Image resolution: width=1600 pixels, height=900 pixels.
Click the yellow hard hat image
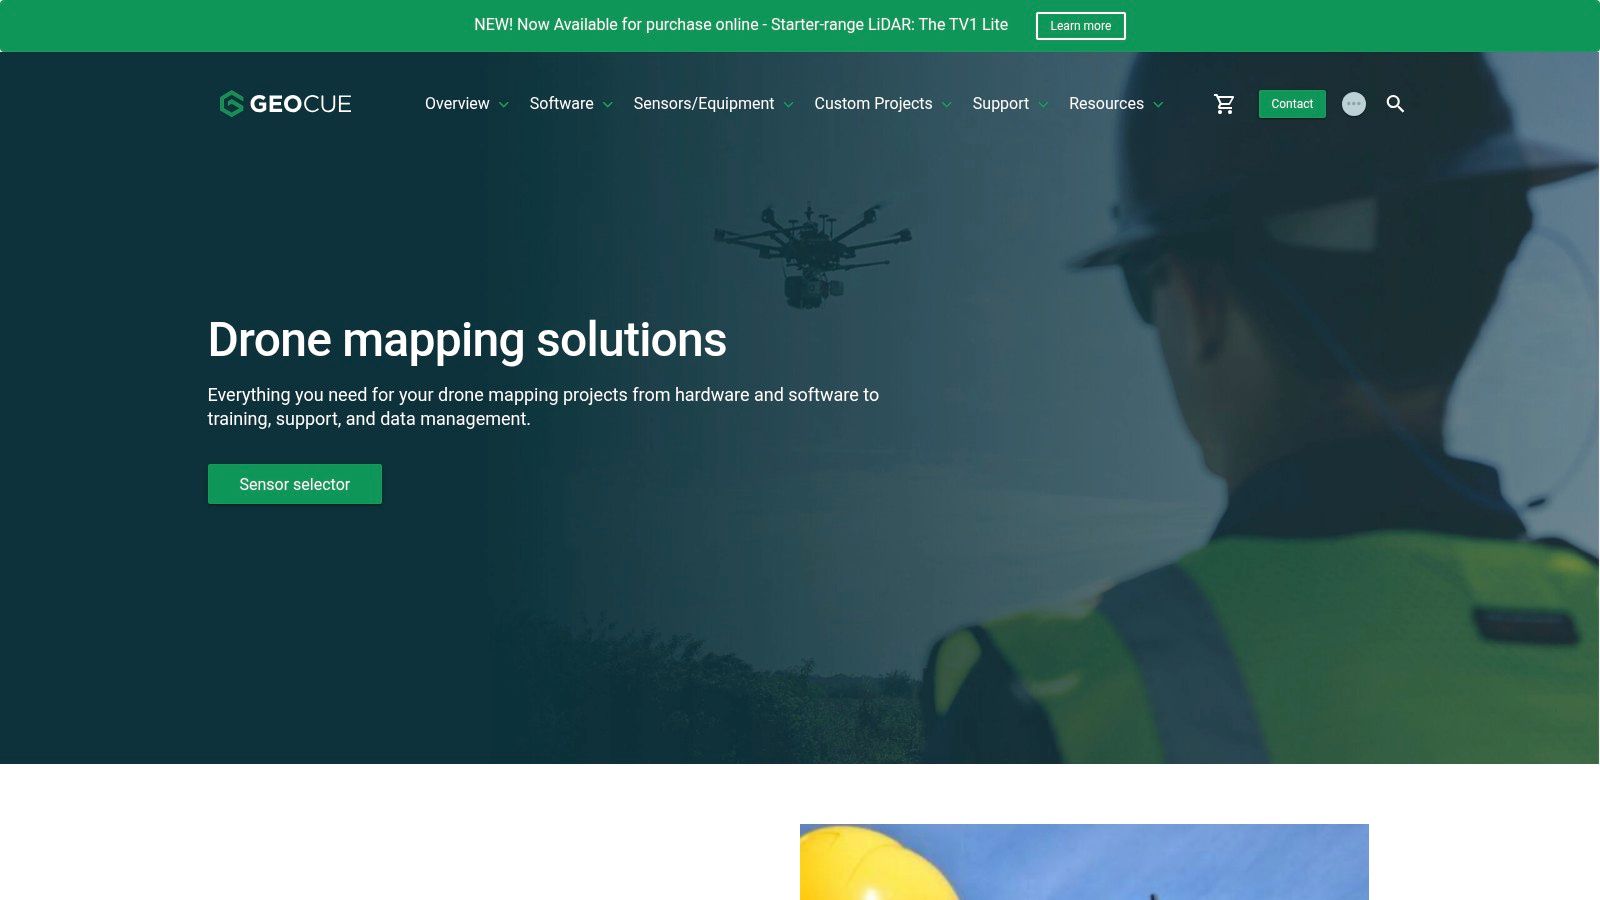[1084, 862]
